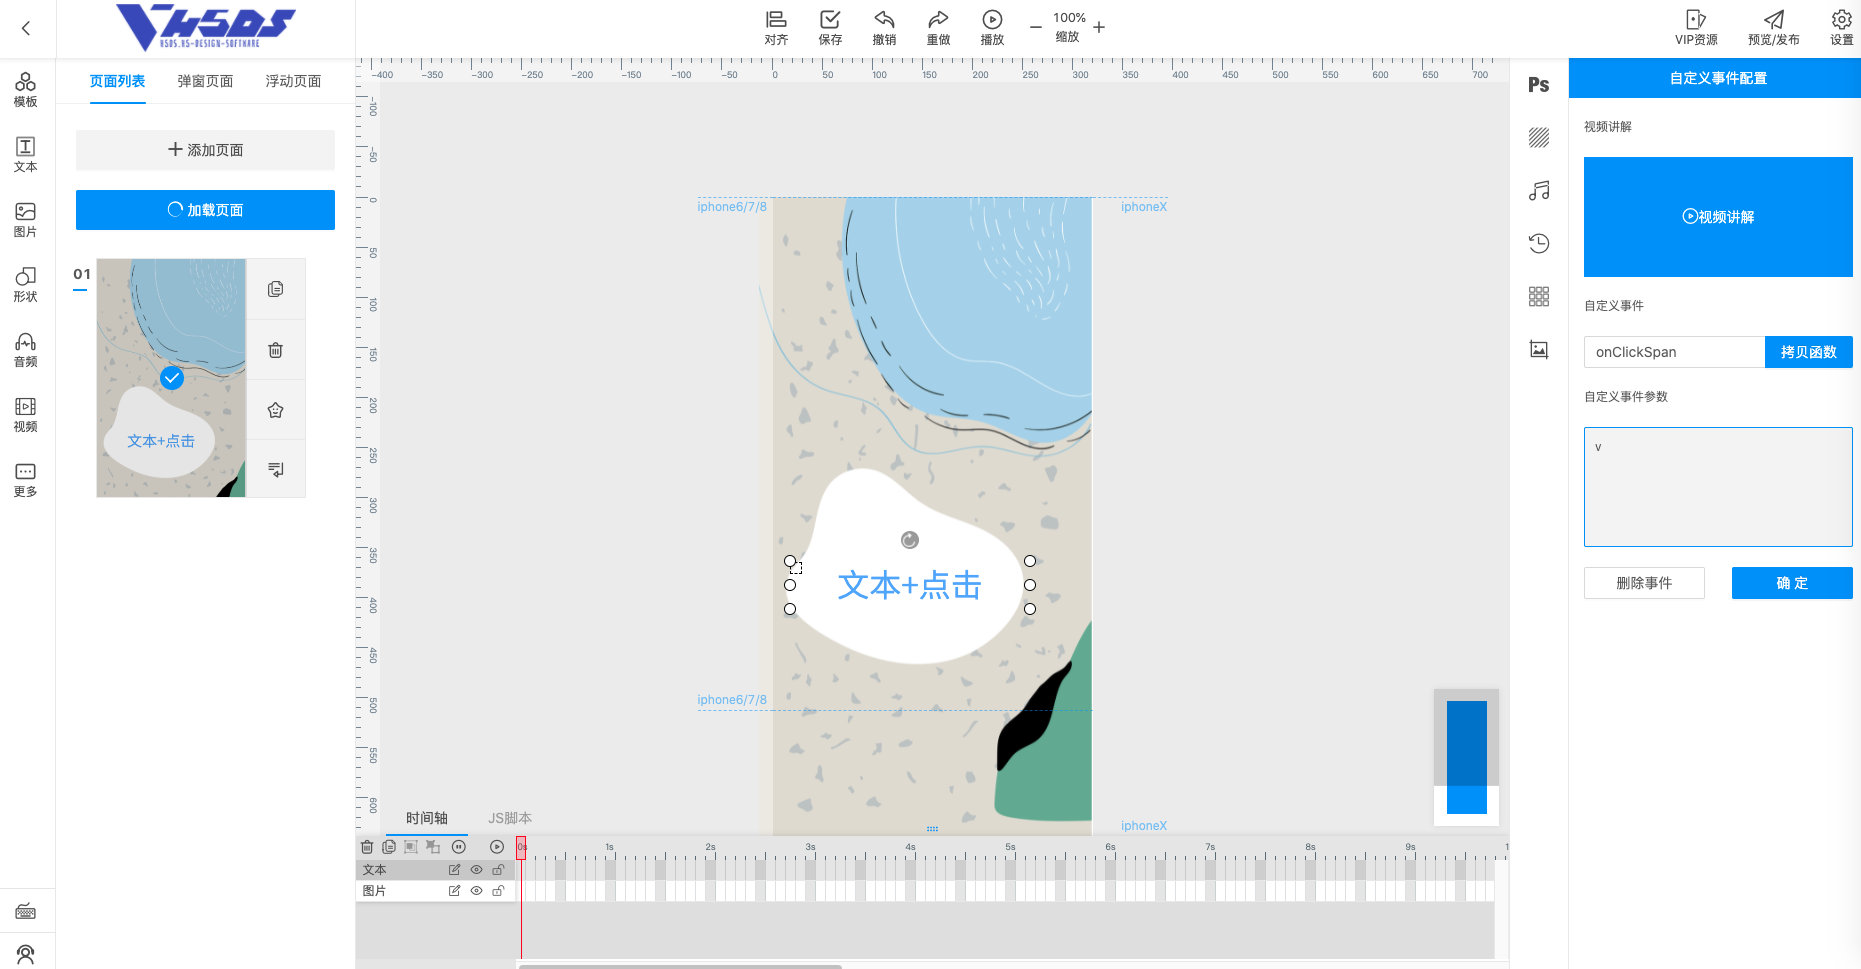Click the zoom-in plus next to 100%
Image resolution: width=1861 pixels, height=969 pixels.
tap(1099, 28)
